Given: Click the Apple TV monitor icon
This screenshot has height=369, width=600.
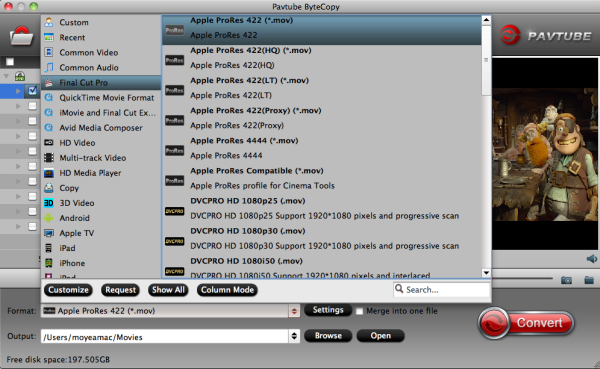Looking at the screenshot, I should (x=49, y=233).
